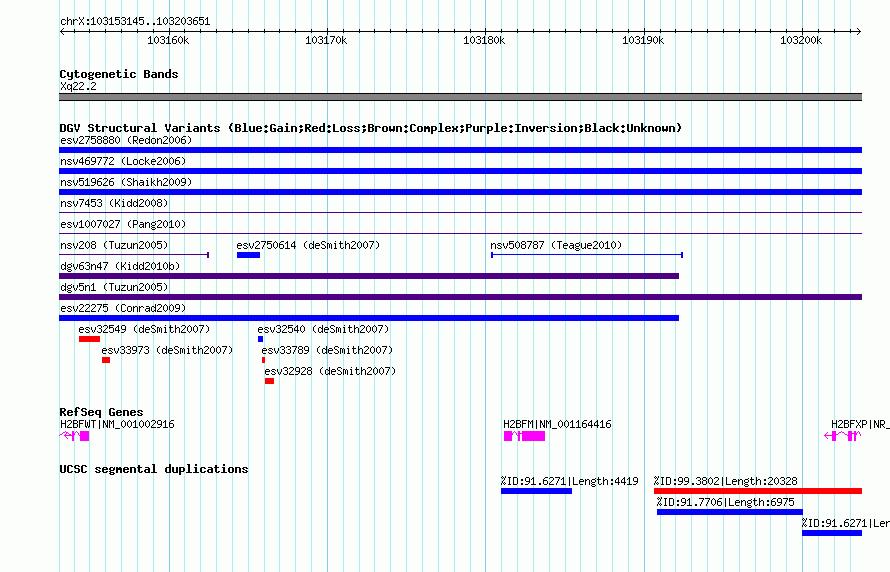The image size is (890, 572).
Task: Click the 103200k ruler position
Action: coord(801,40)
